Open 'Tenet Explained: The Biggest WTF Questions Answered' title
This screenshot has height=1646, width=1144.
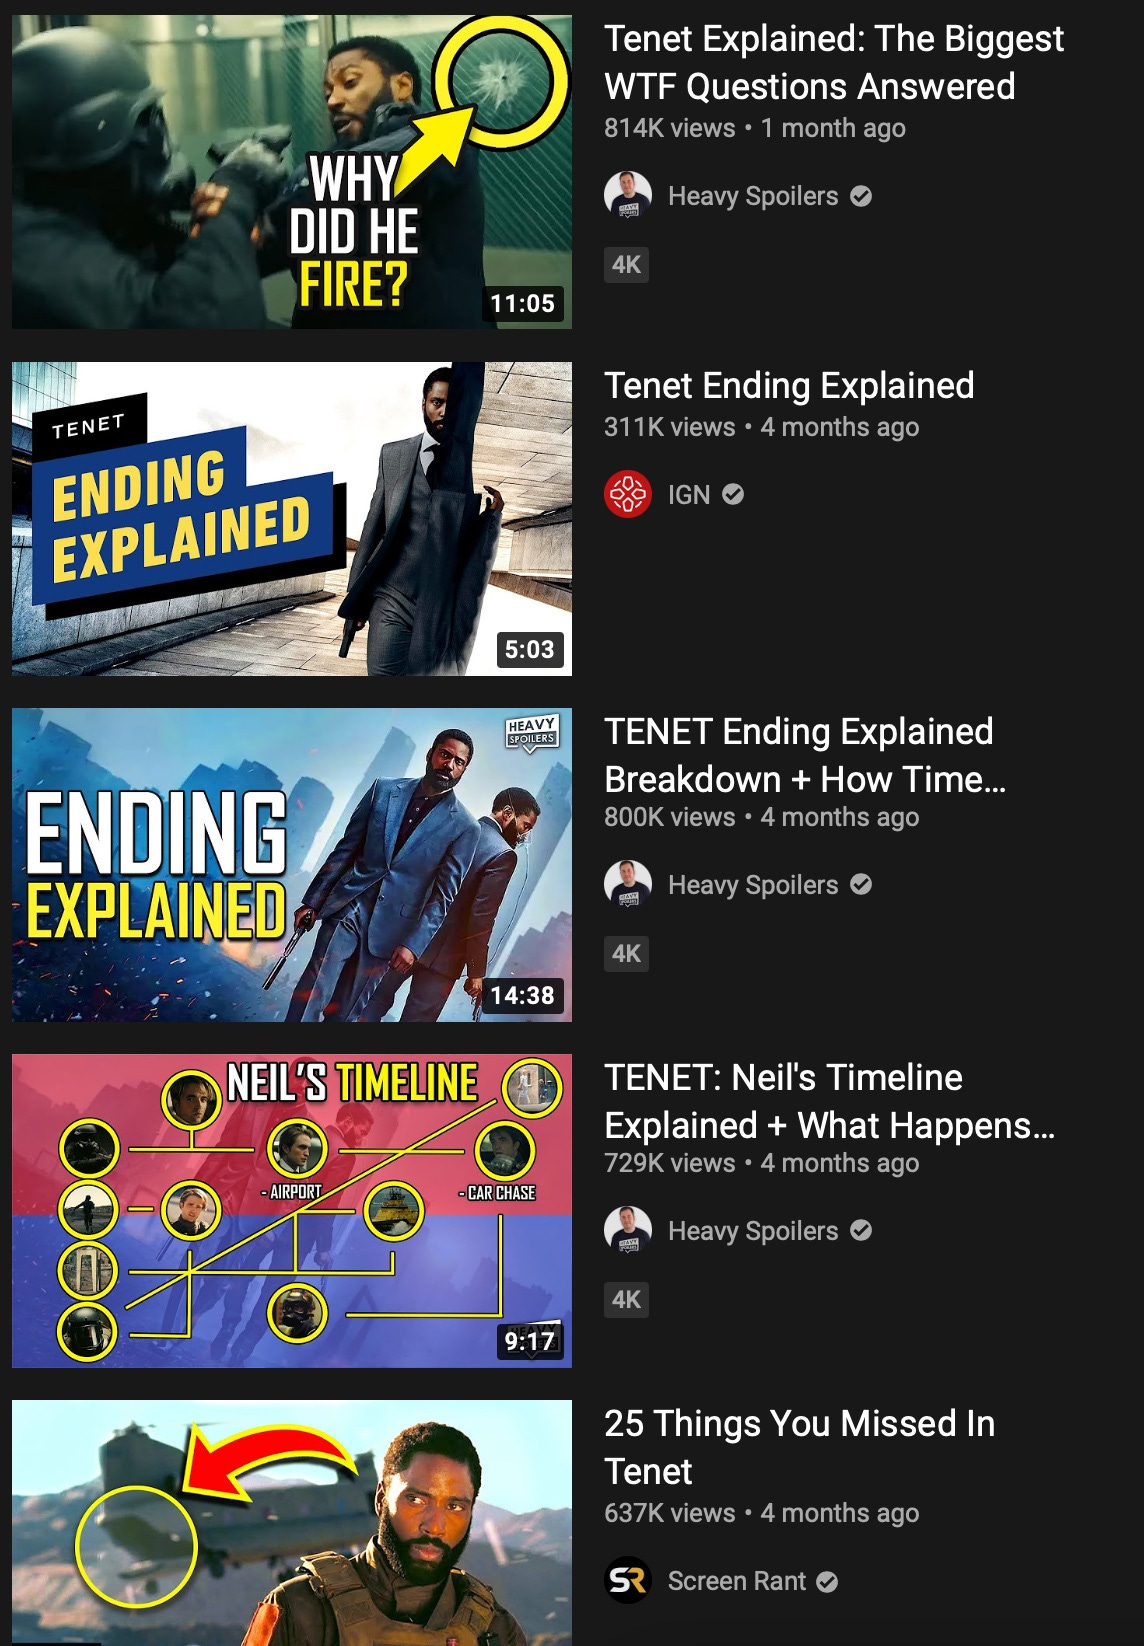point(834,62)
